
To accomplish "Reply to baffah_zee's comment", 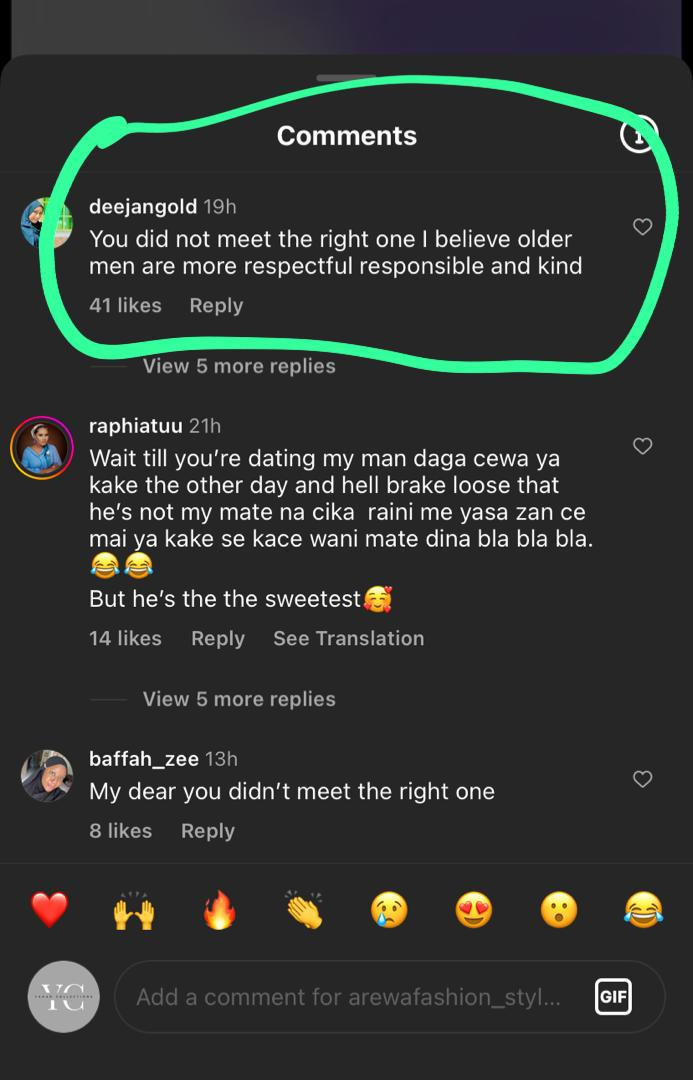I will coord(208,831).
